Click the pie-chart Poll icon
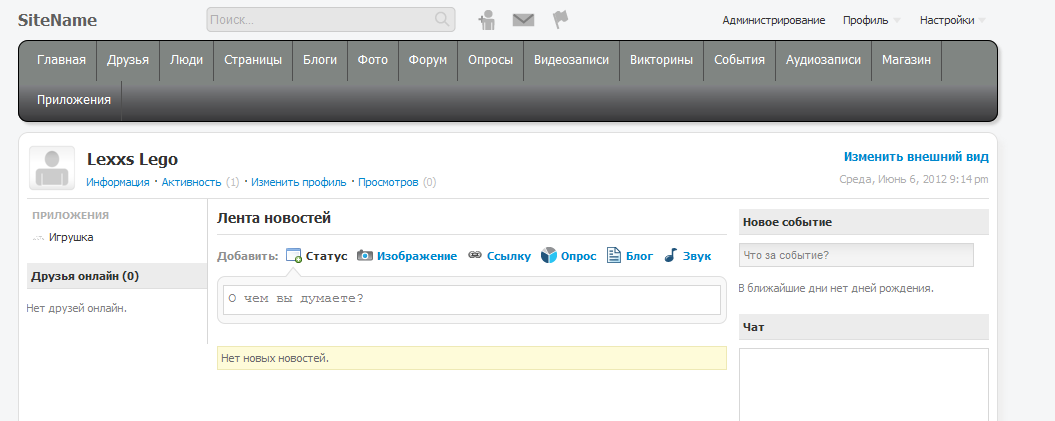 click(548, 256)
